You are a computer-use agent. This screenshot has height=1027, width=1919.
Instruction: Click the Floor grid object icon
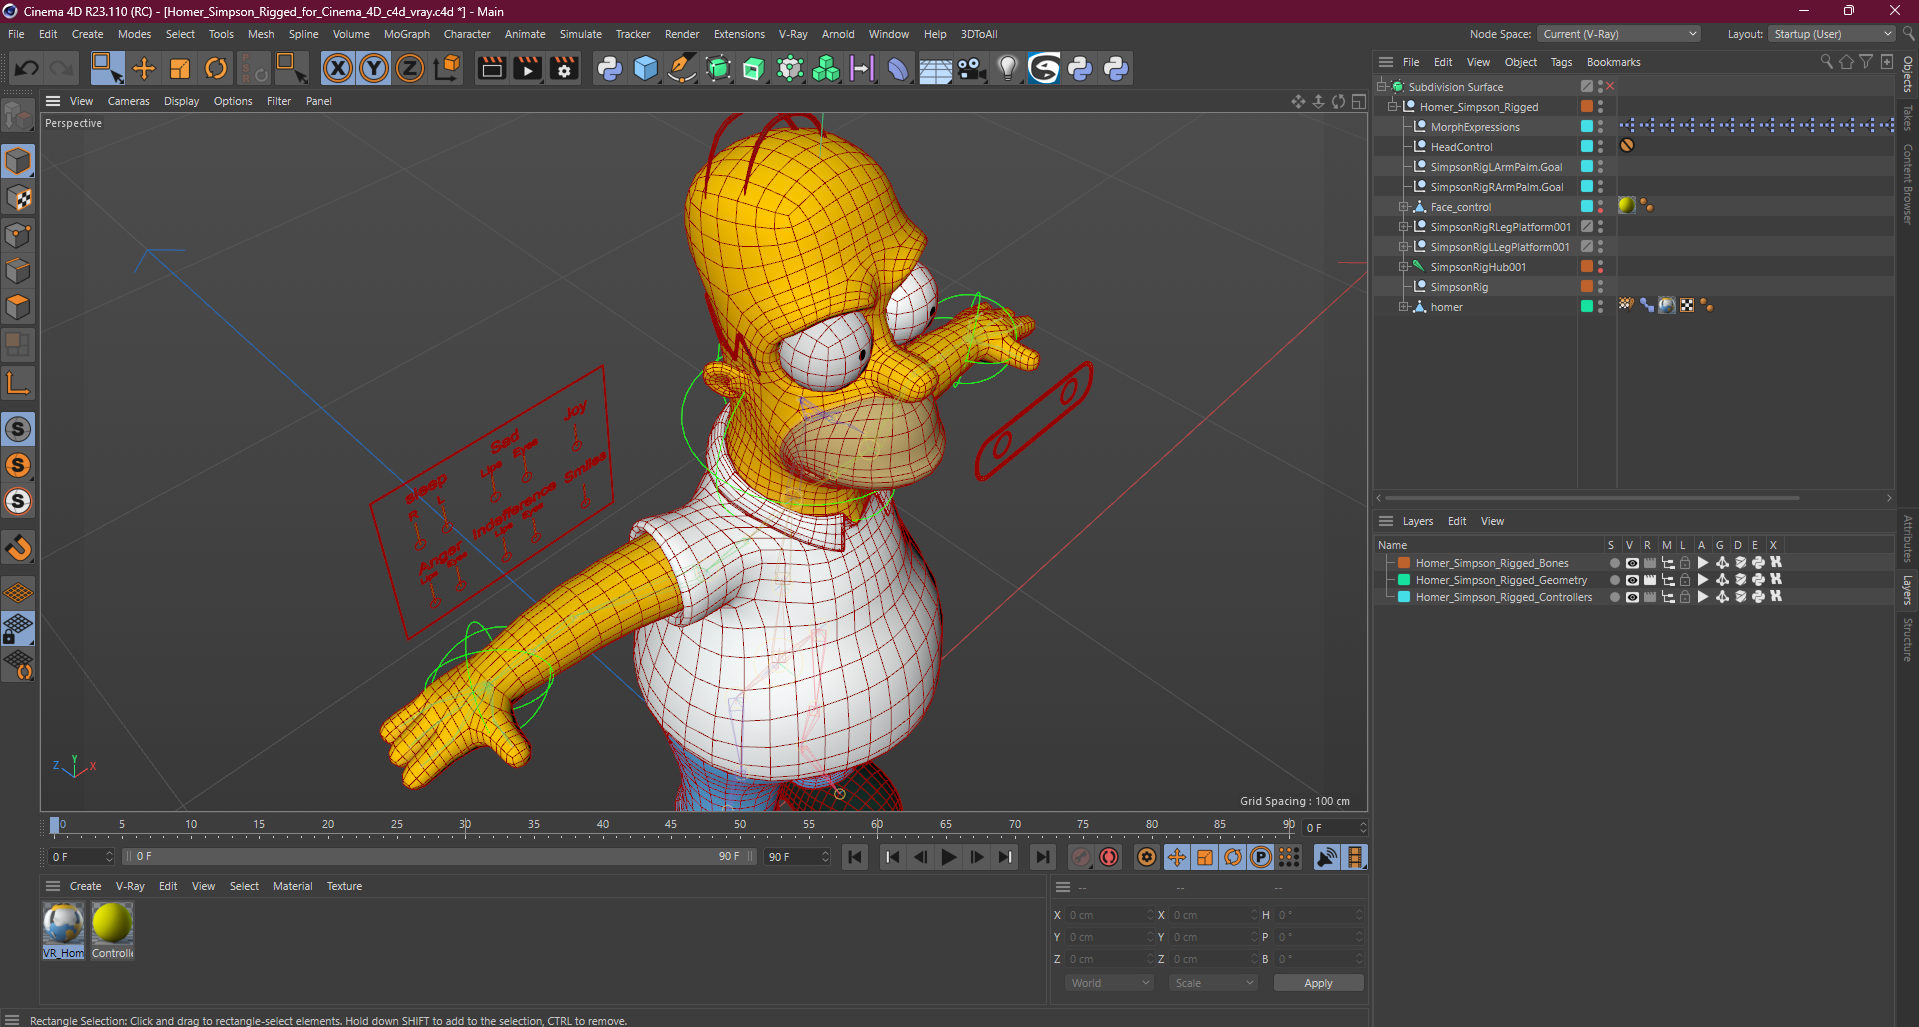pos(935,68)
